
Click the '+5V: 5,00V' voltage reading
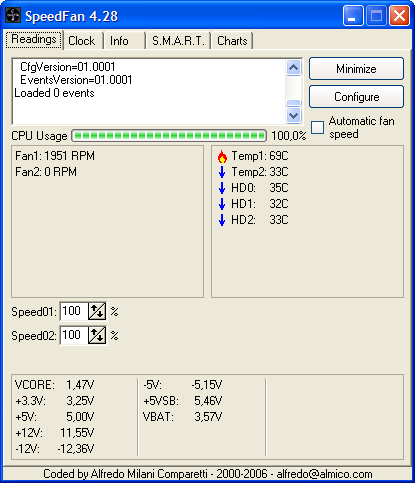click(55, 417)
